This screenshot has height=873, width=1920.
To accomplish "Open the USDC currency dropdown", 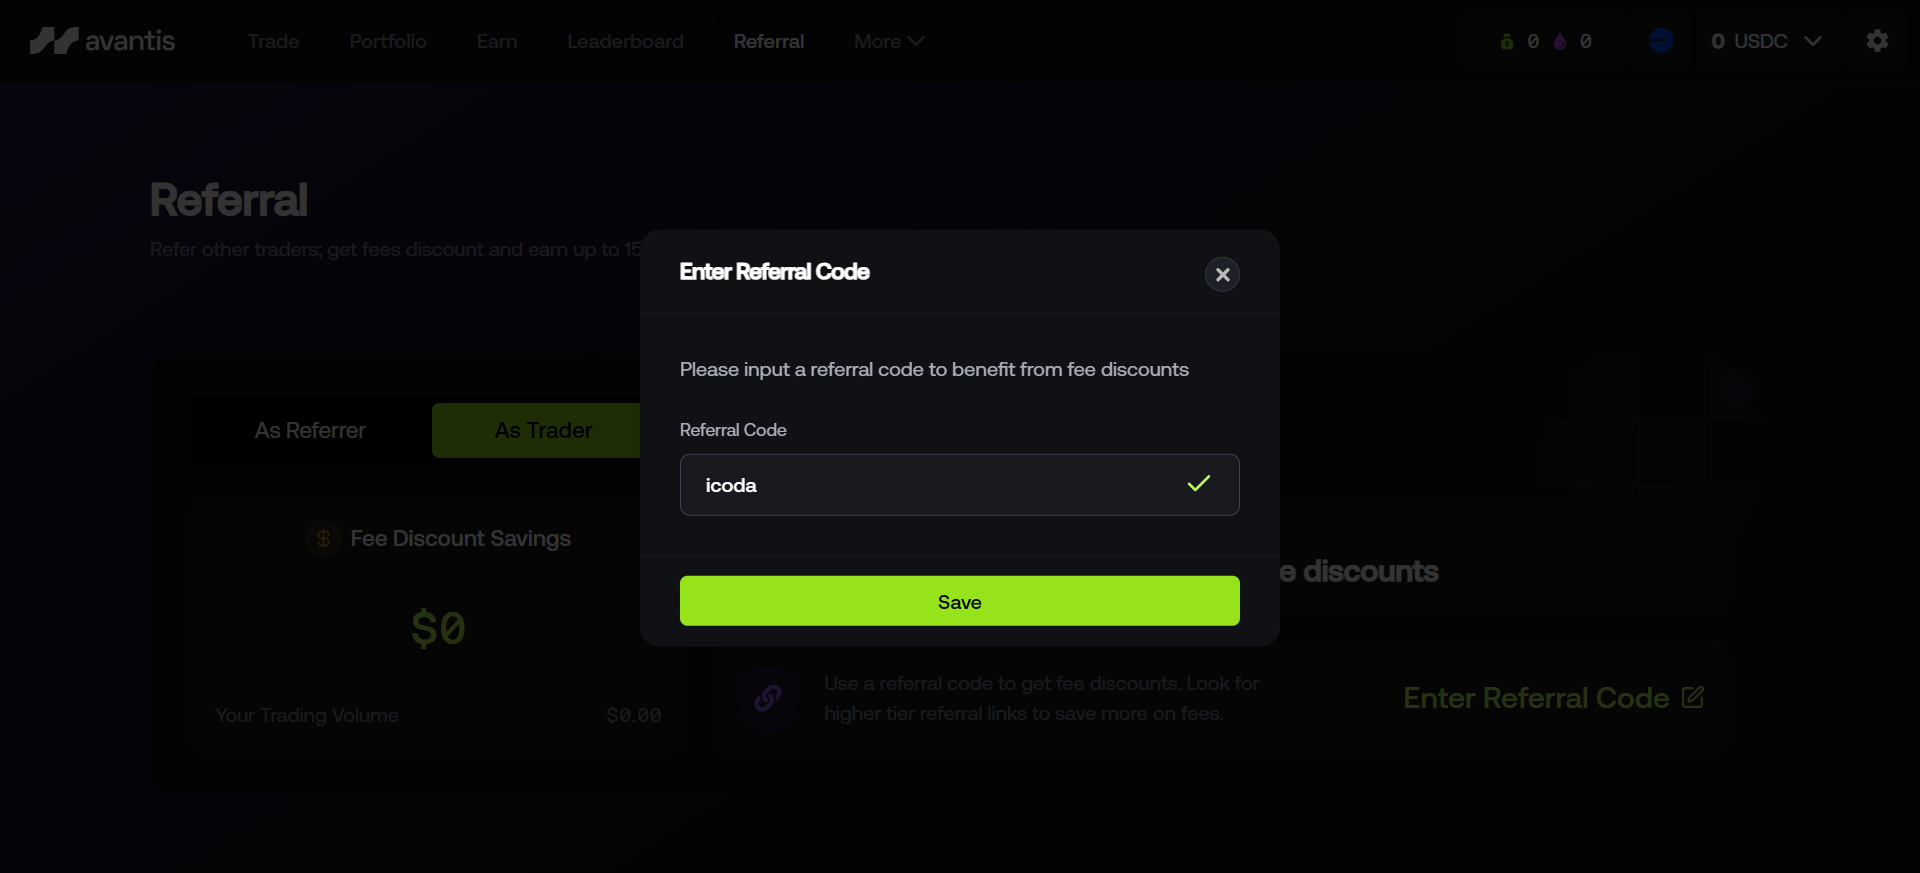I will (x=1765, y=40).
